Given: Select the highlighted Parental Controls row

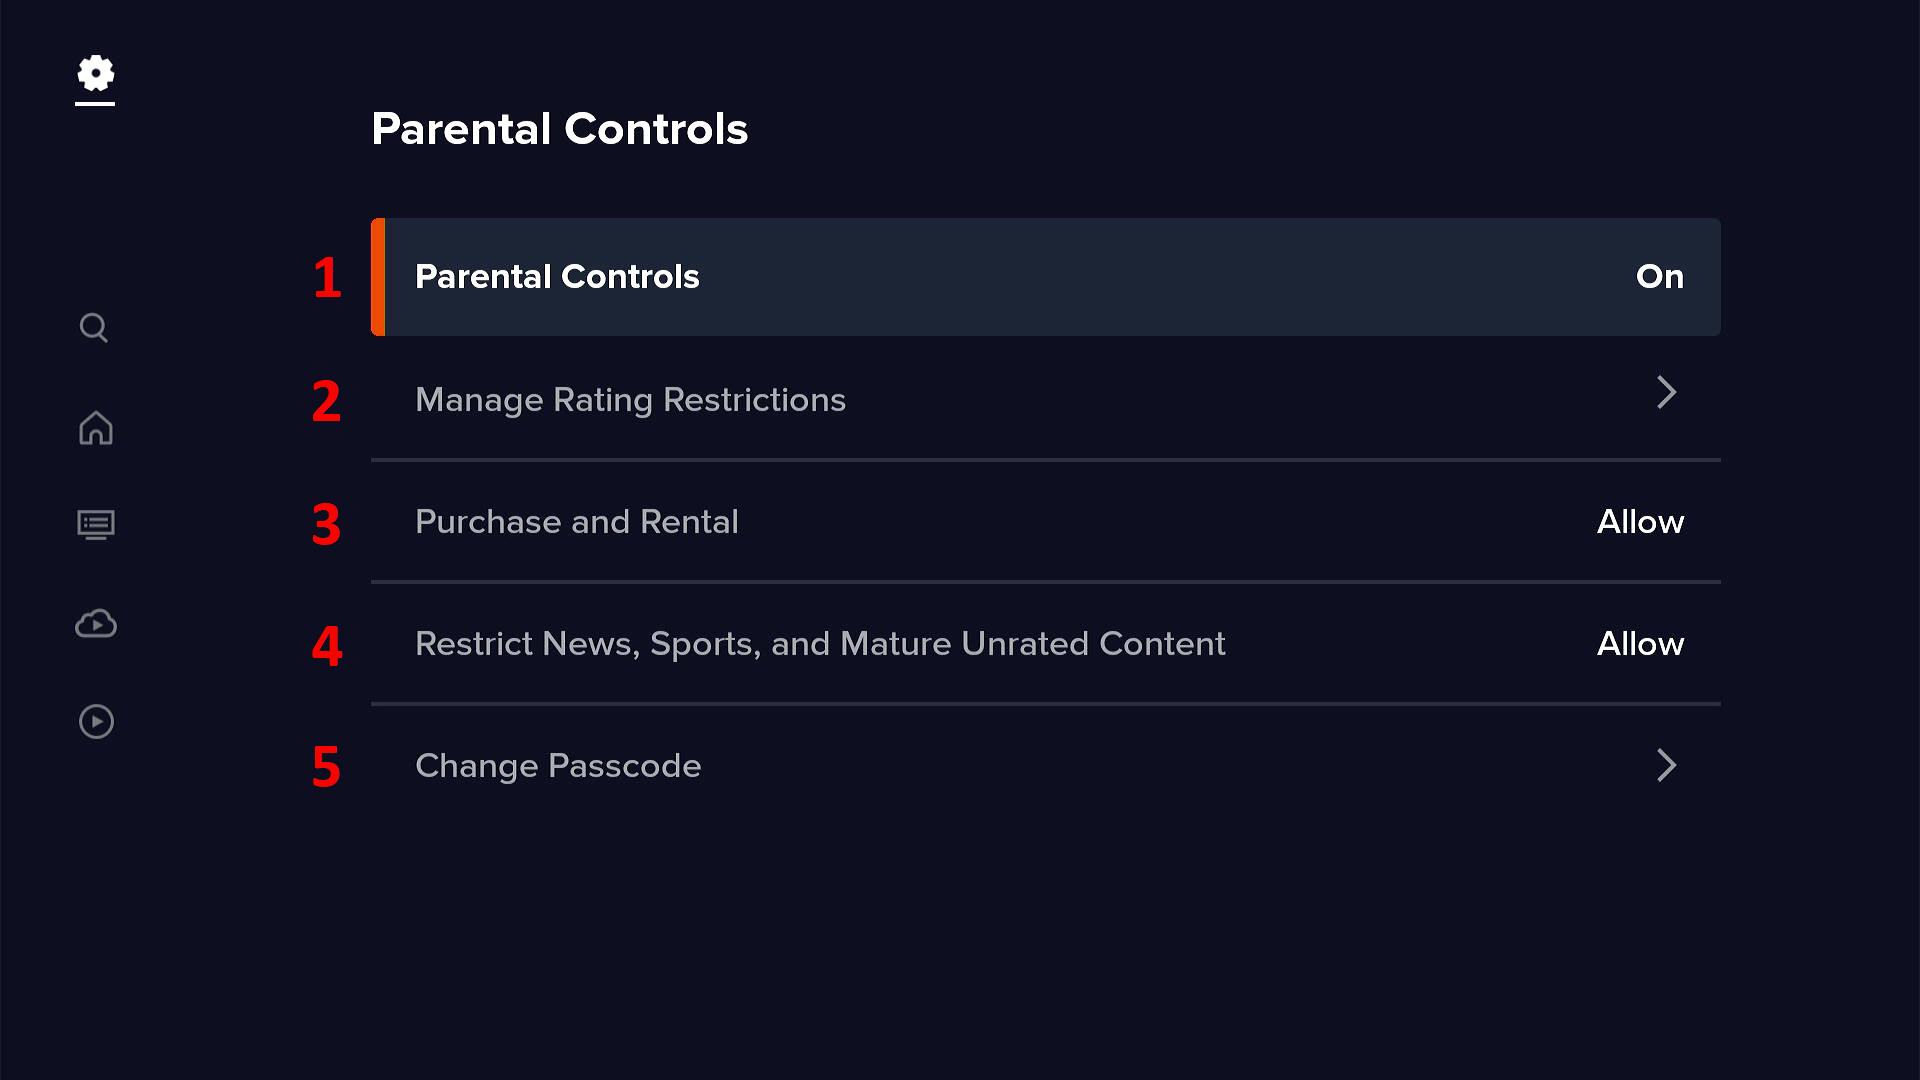Looking at the screenshot, I should pyautogui.click(x=1046, y=277).
